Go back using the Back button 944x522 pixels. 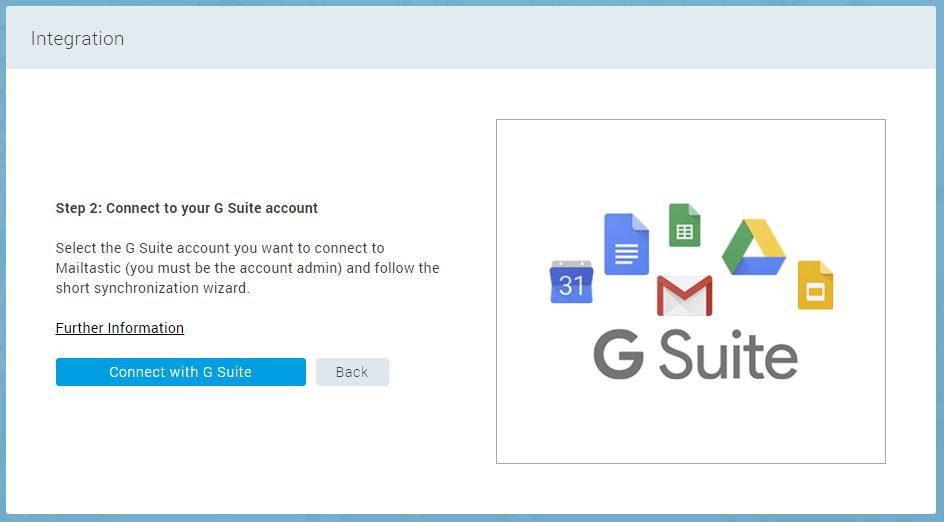coord(352,372)
